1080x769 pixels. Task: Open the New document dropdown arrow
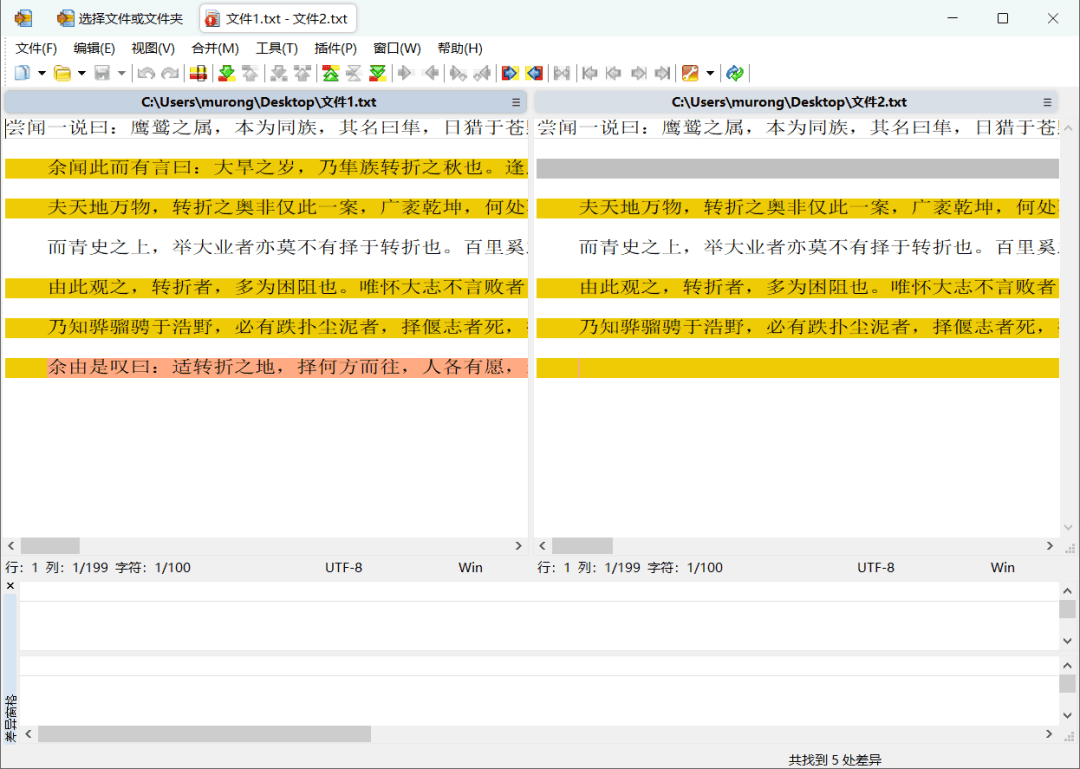click(x=41, y=72)
